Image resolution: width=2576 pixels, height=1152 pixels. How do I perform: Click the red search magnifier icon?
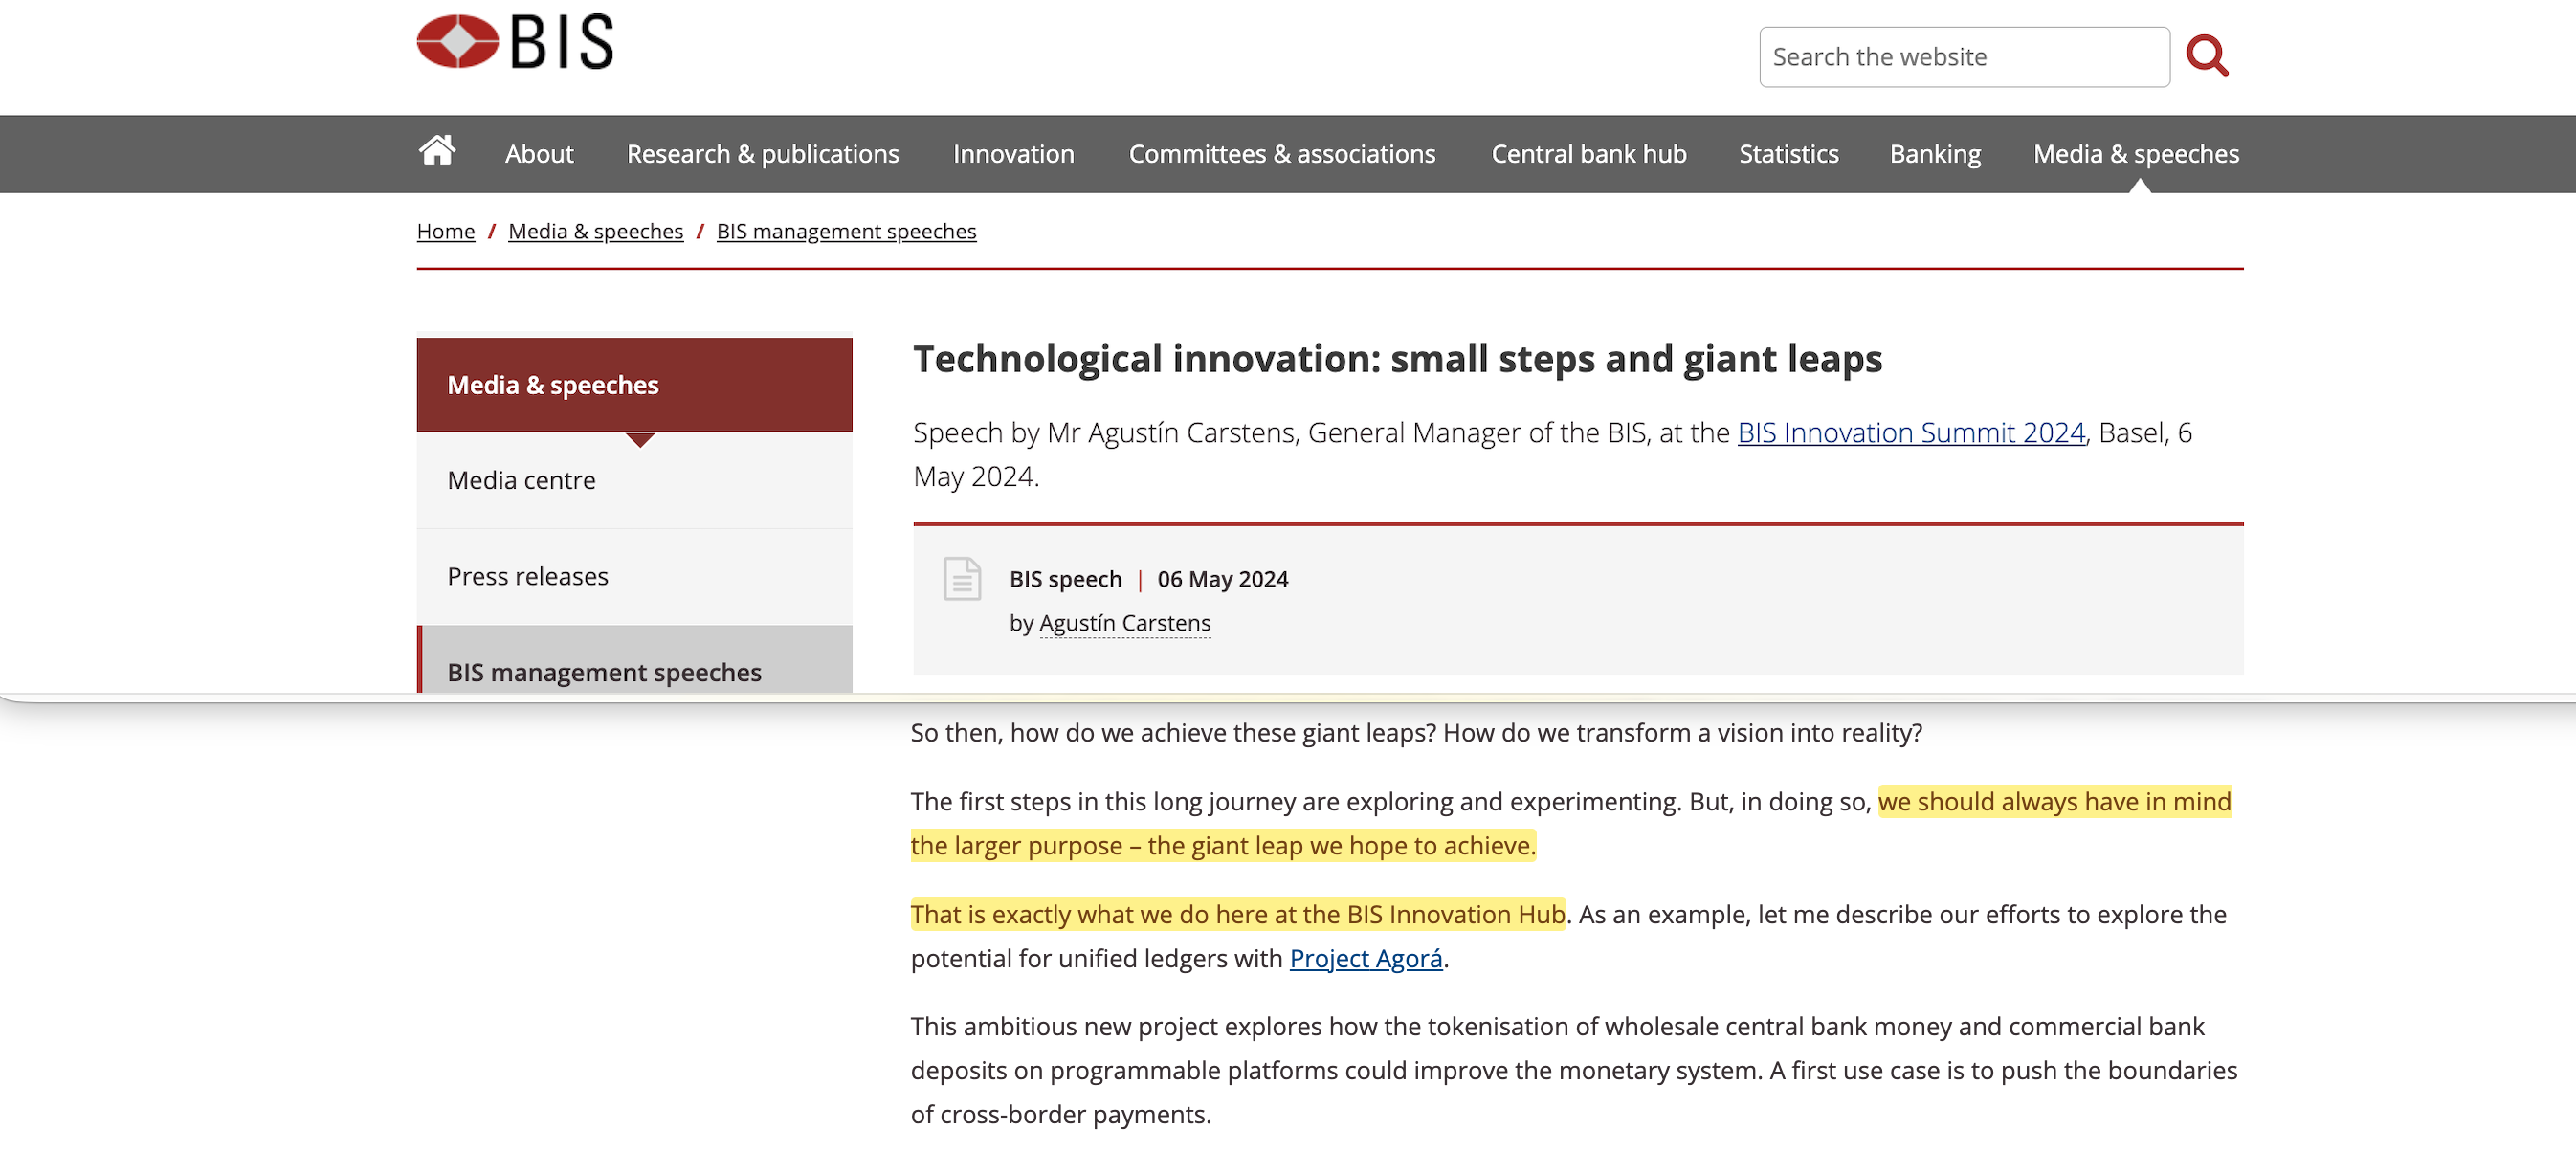pos(2206,56)
